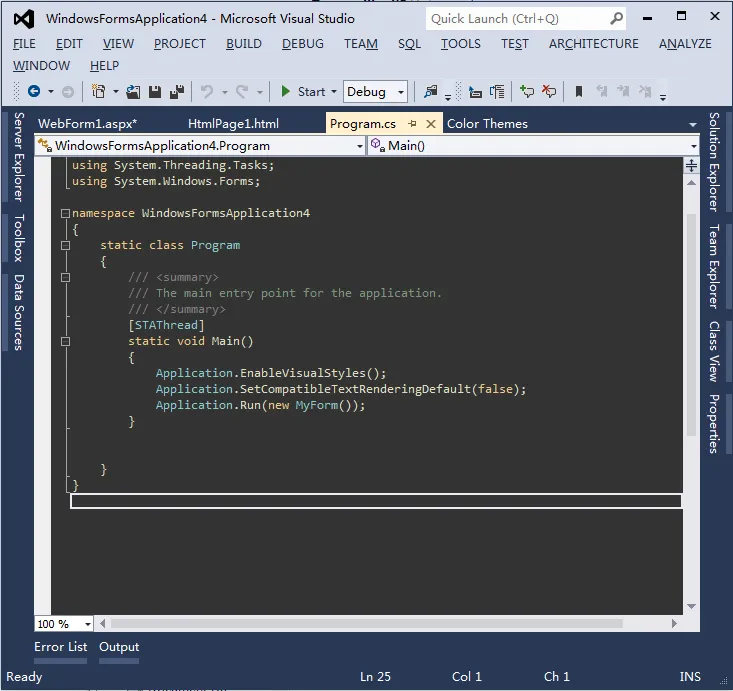Screen dimensions: 733x691
Task: Click the editor horizontal scrollbar thumb
Action: [366, 624]
